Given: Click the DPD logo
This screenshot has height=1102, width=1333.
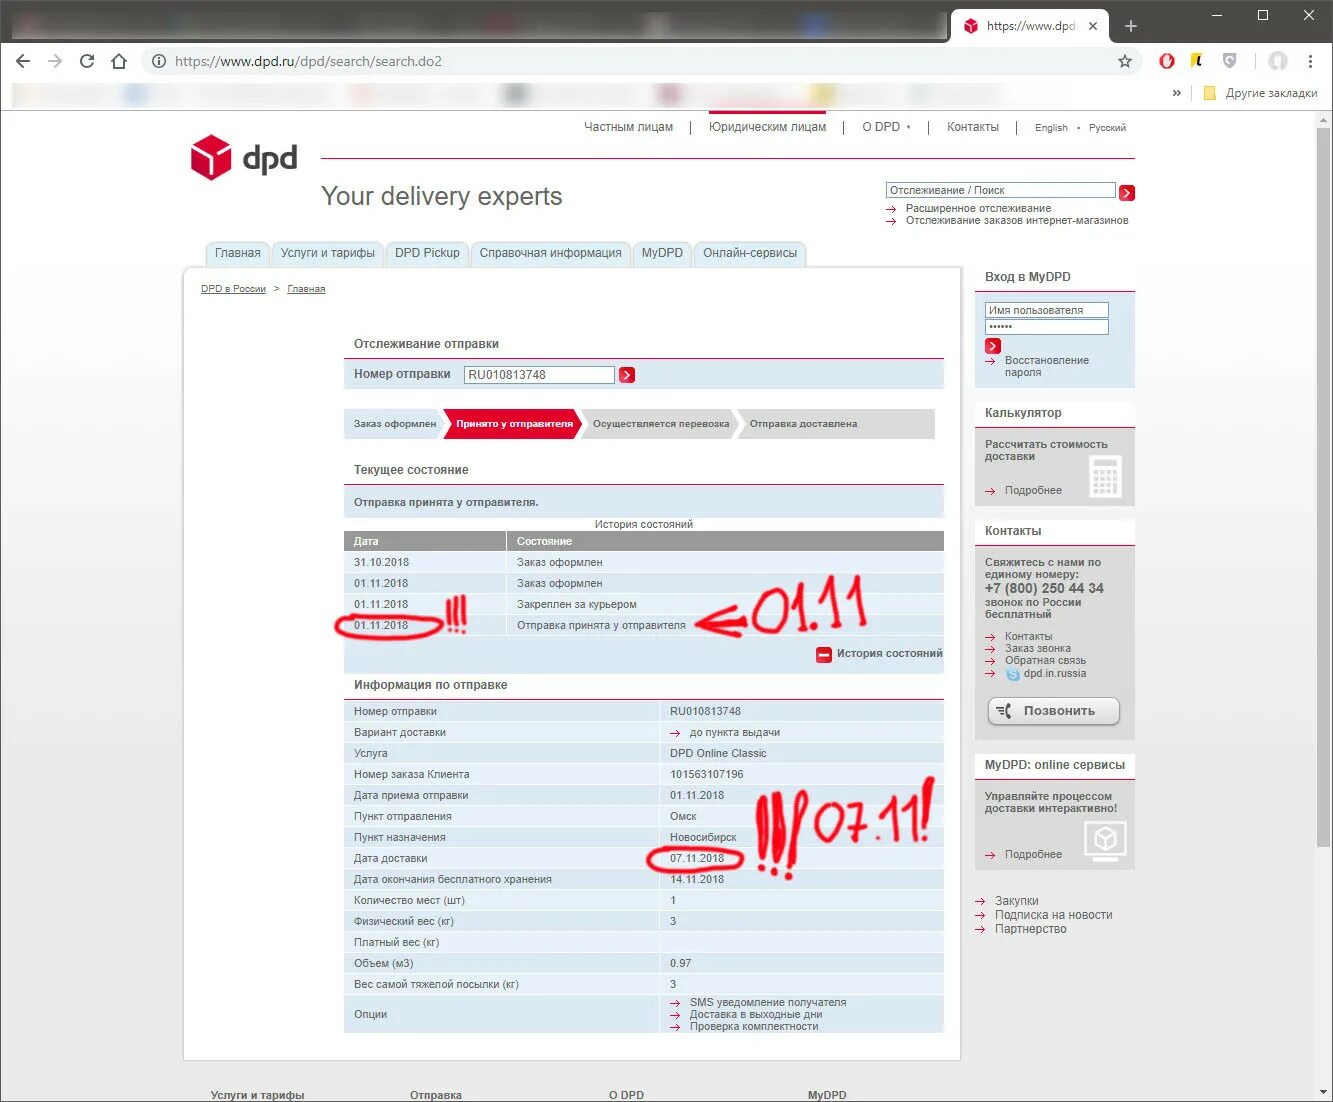Looking at the screenshot, I should click(x=244, y=158).
